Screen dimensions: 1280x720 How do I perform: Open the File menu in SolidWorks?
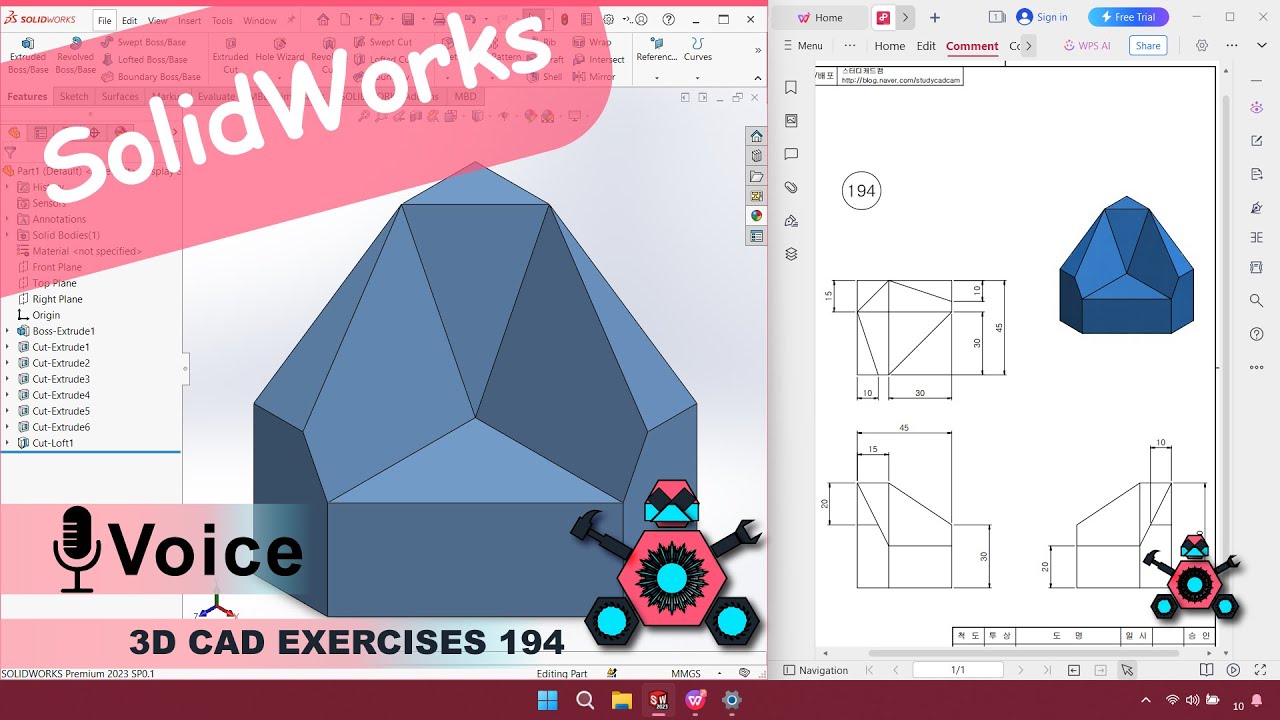[104, 20]
